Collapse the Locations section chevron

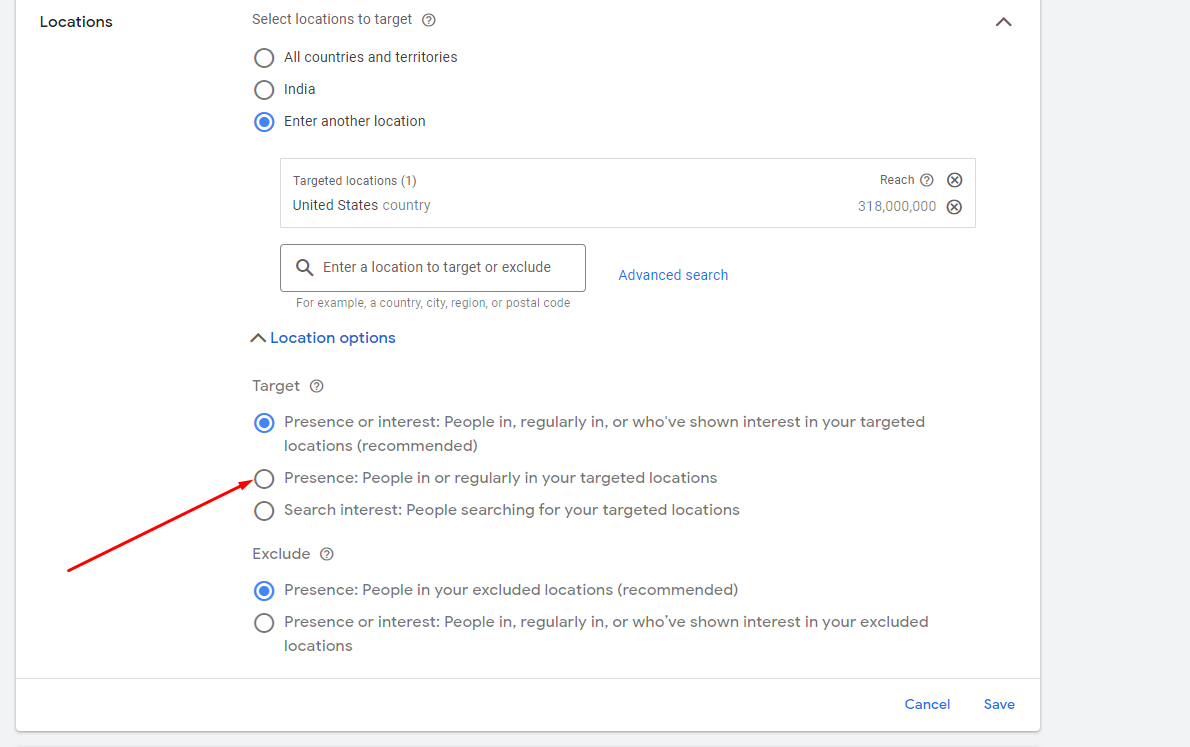pos(1003,22)
